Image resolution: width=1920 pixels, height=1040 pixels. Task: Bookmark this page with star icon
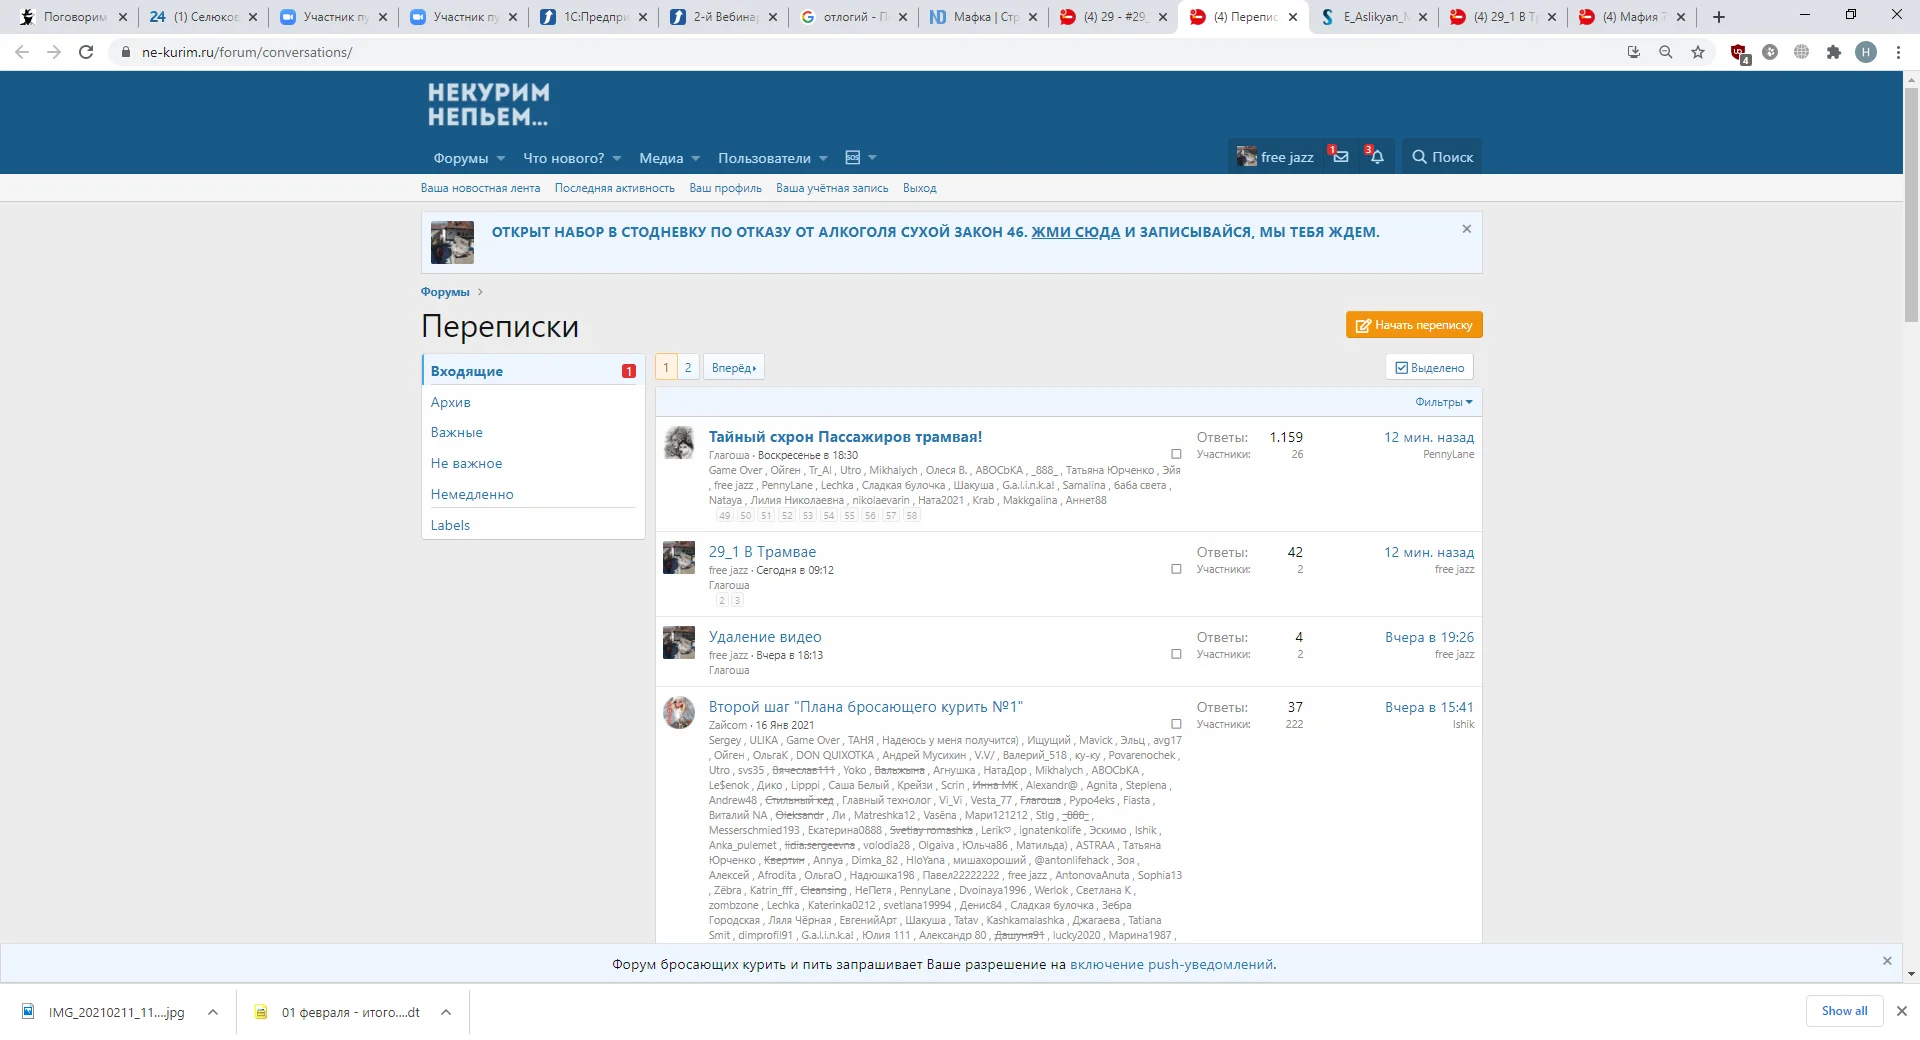coord(1698,52)
